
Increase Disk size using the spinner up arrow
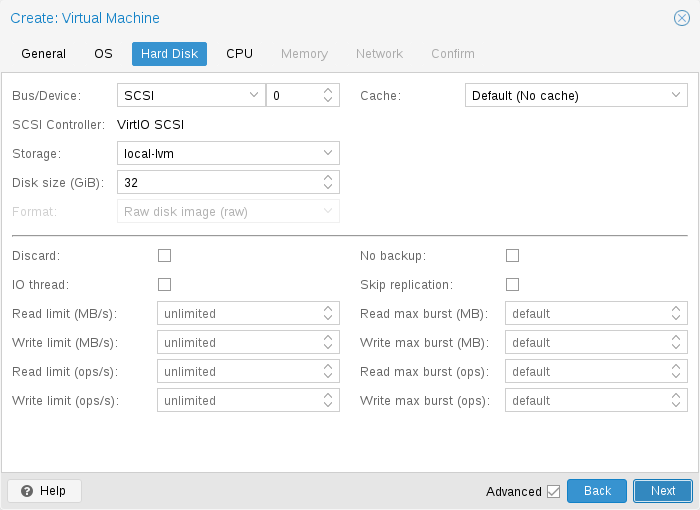pos(328,177)
